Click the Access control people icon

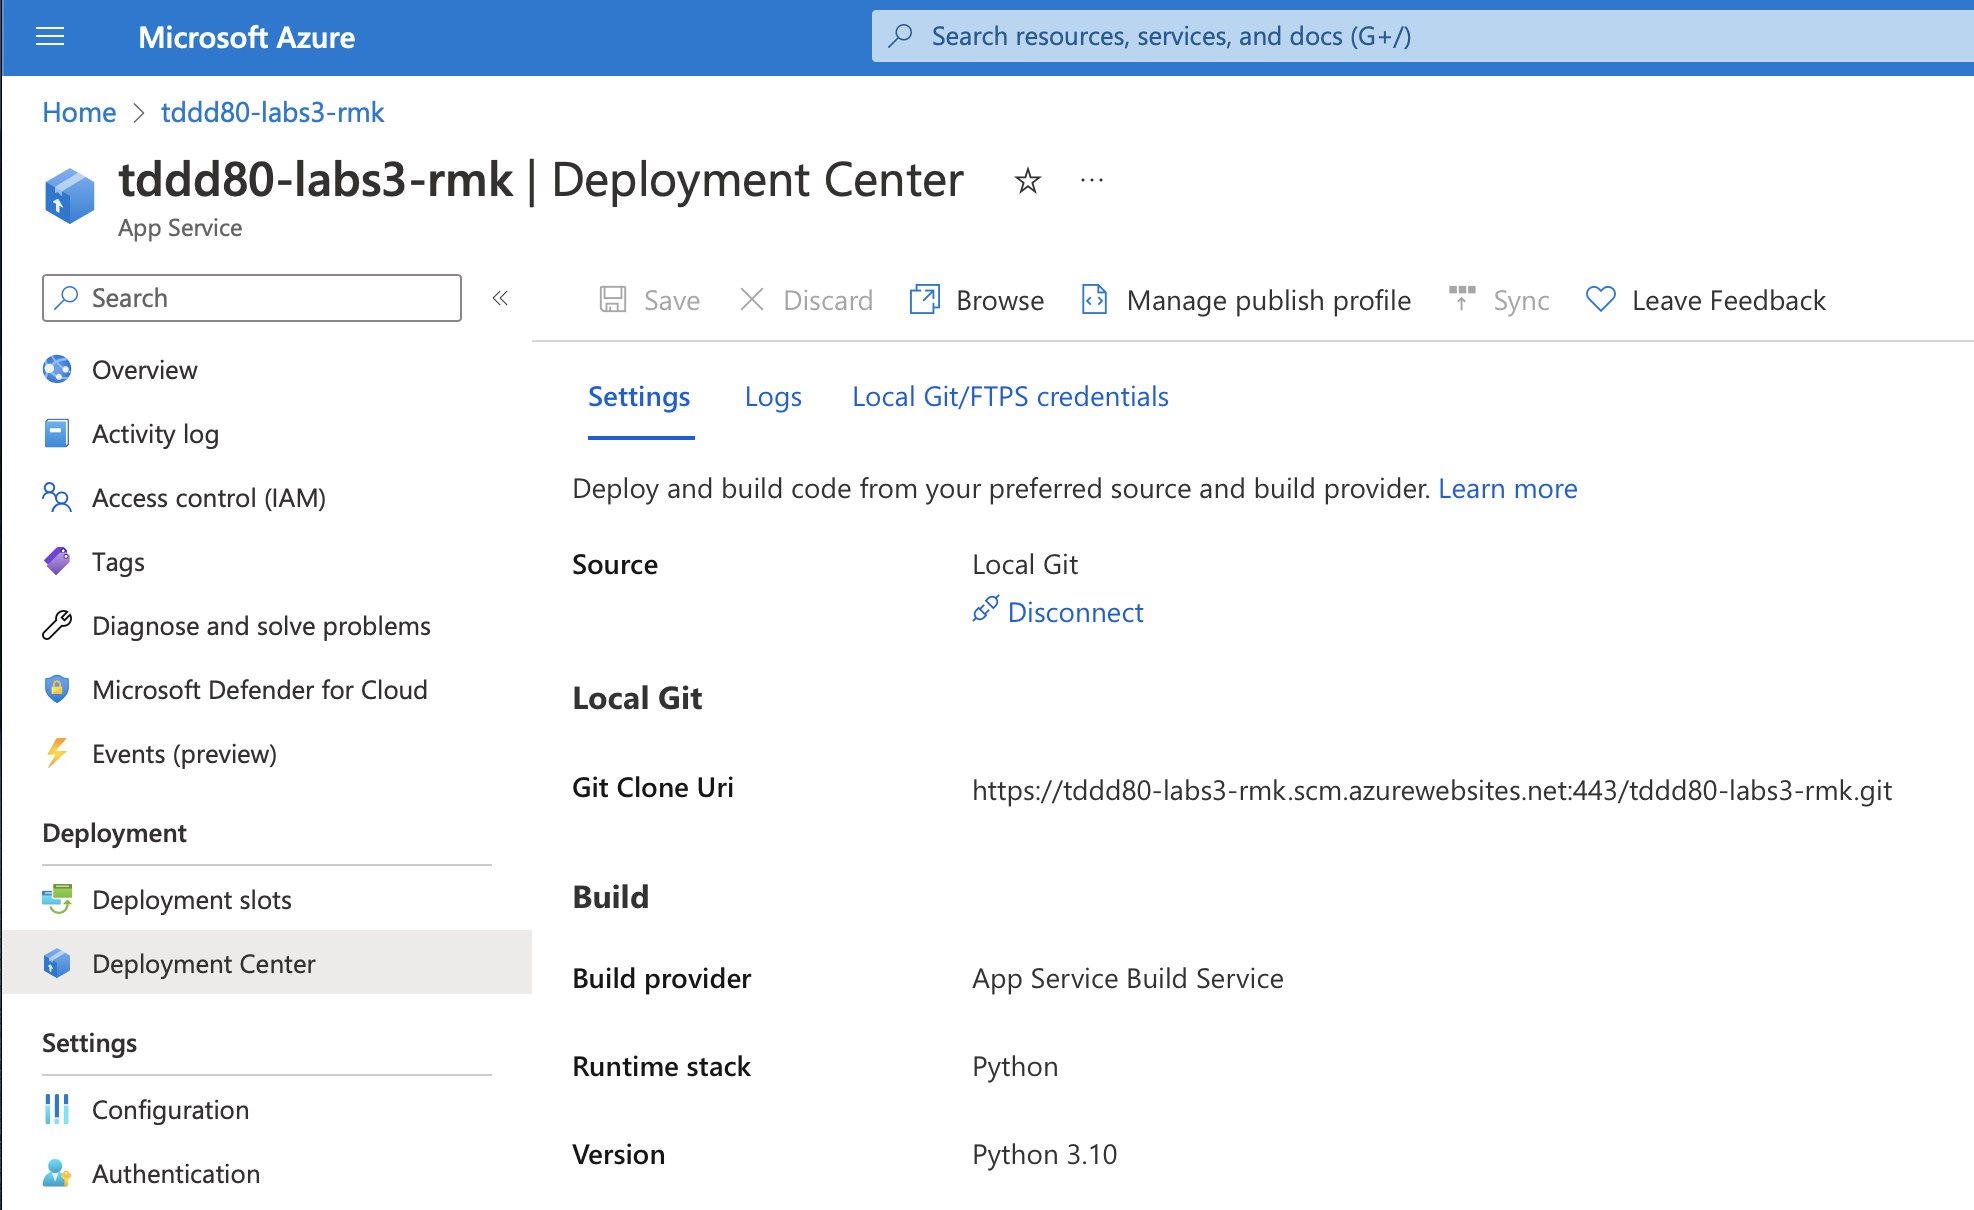(x=57, y=497)
